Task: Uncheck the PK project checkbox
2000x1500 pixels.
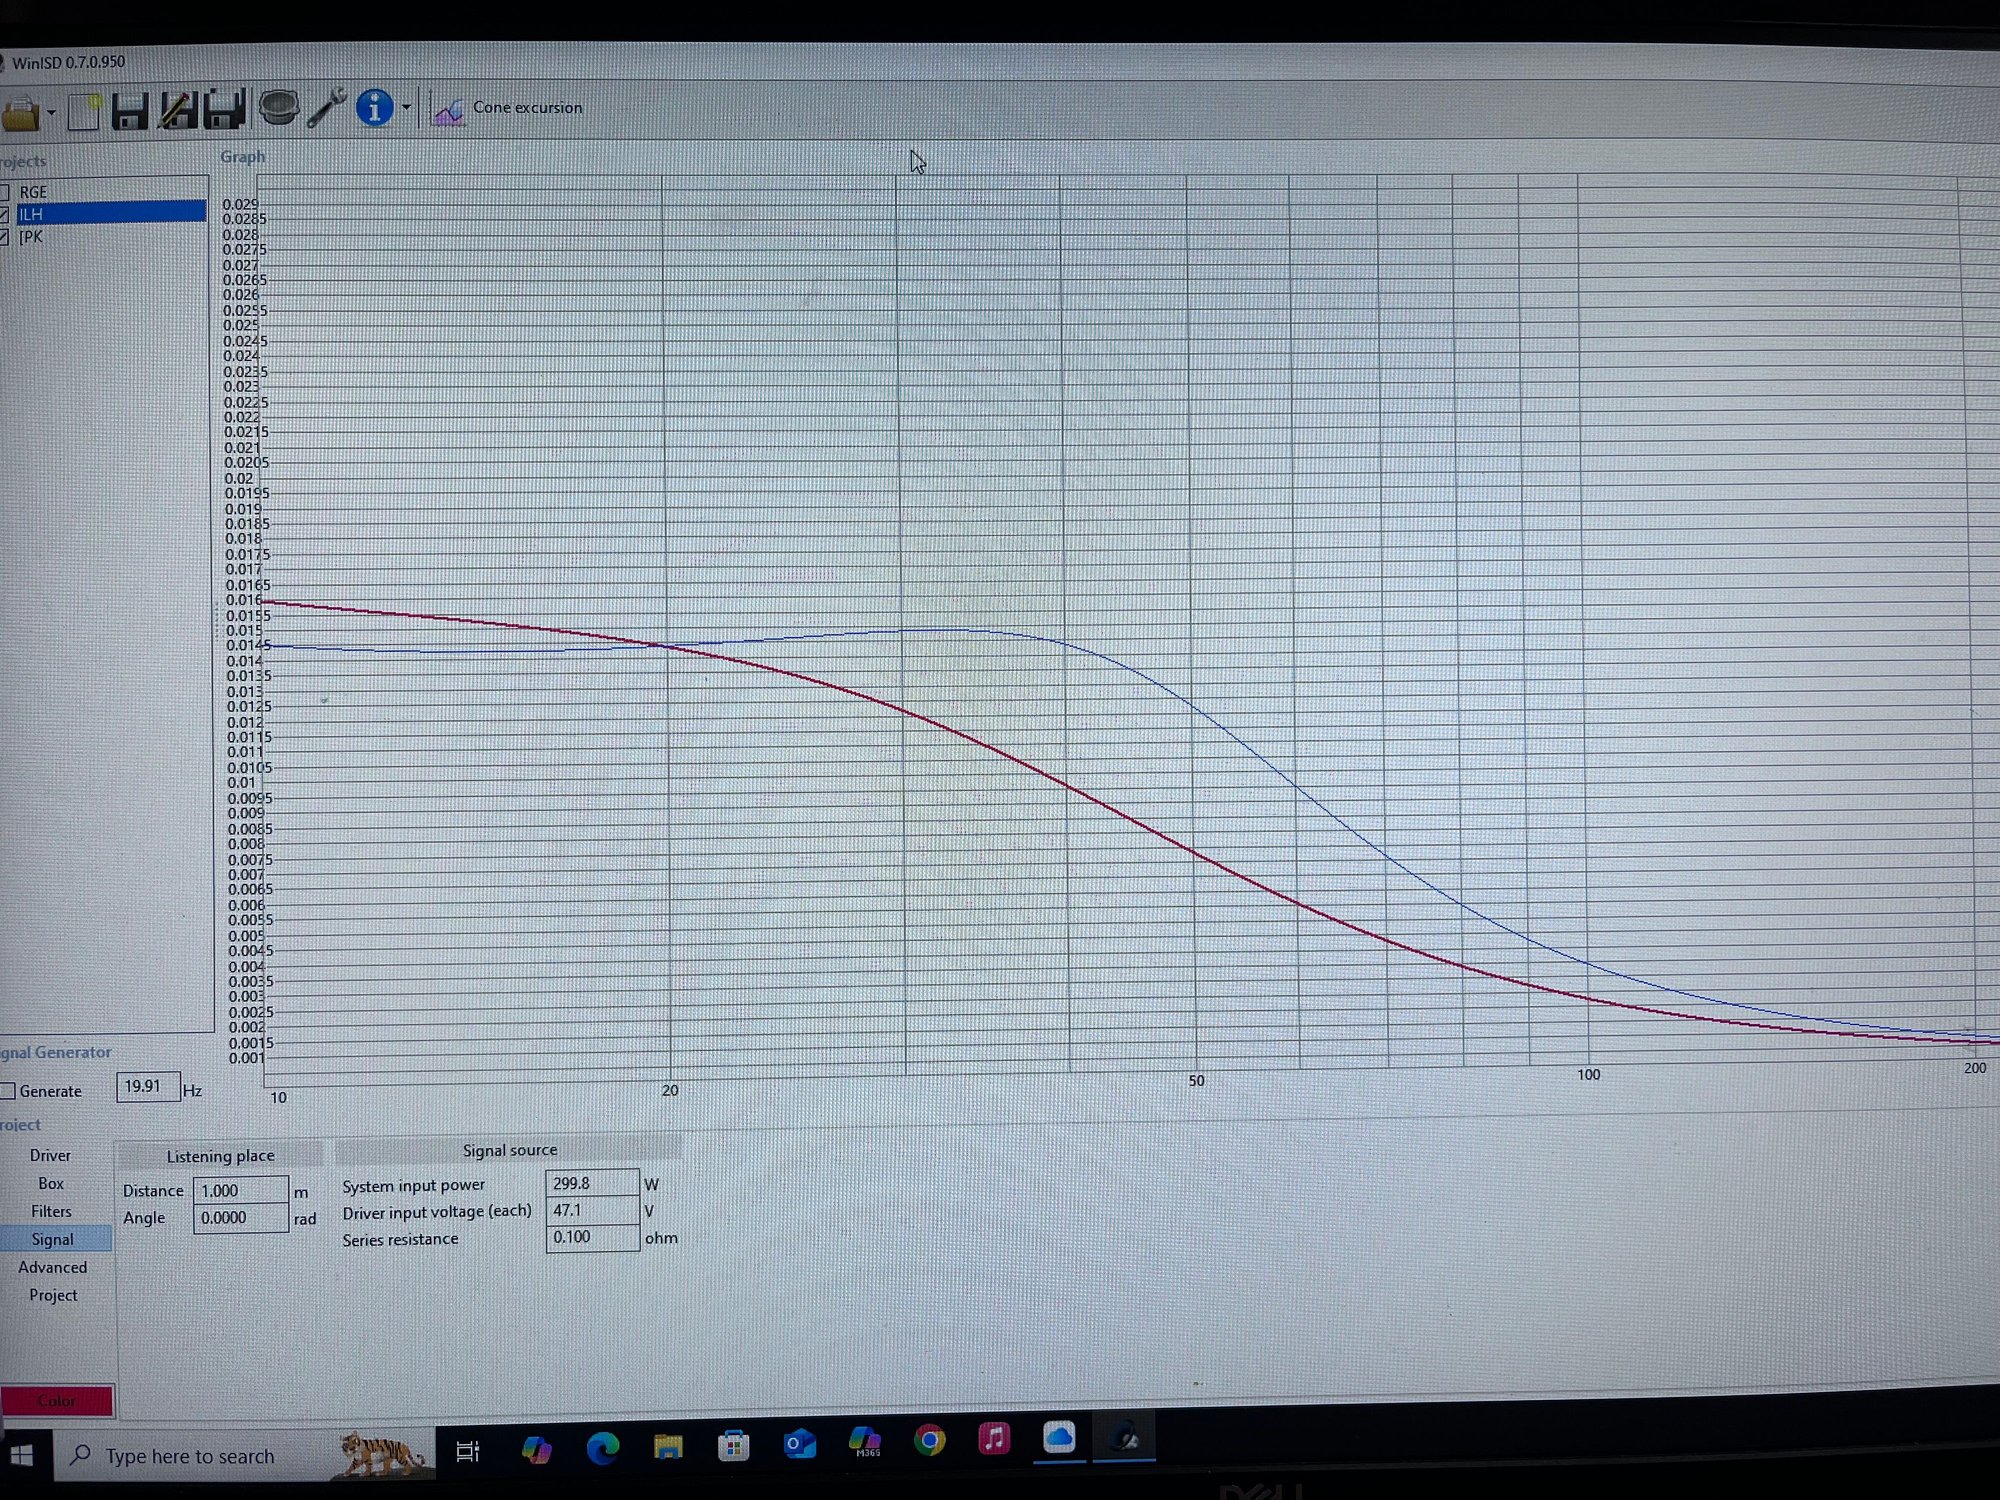Action: pos(5,237)
